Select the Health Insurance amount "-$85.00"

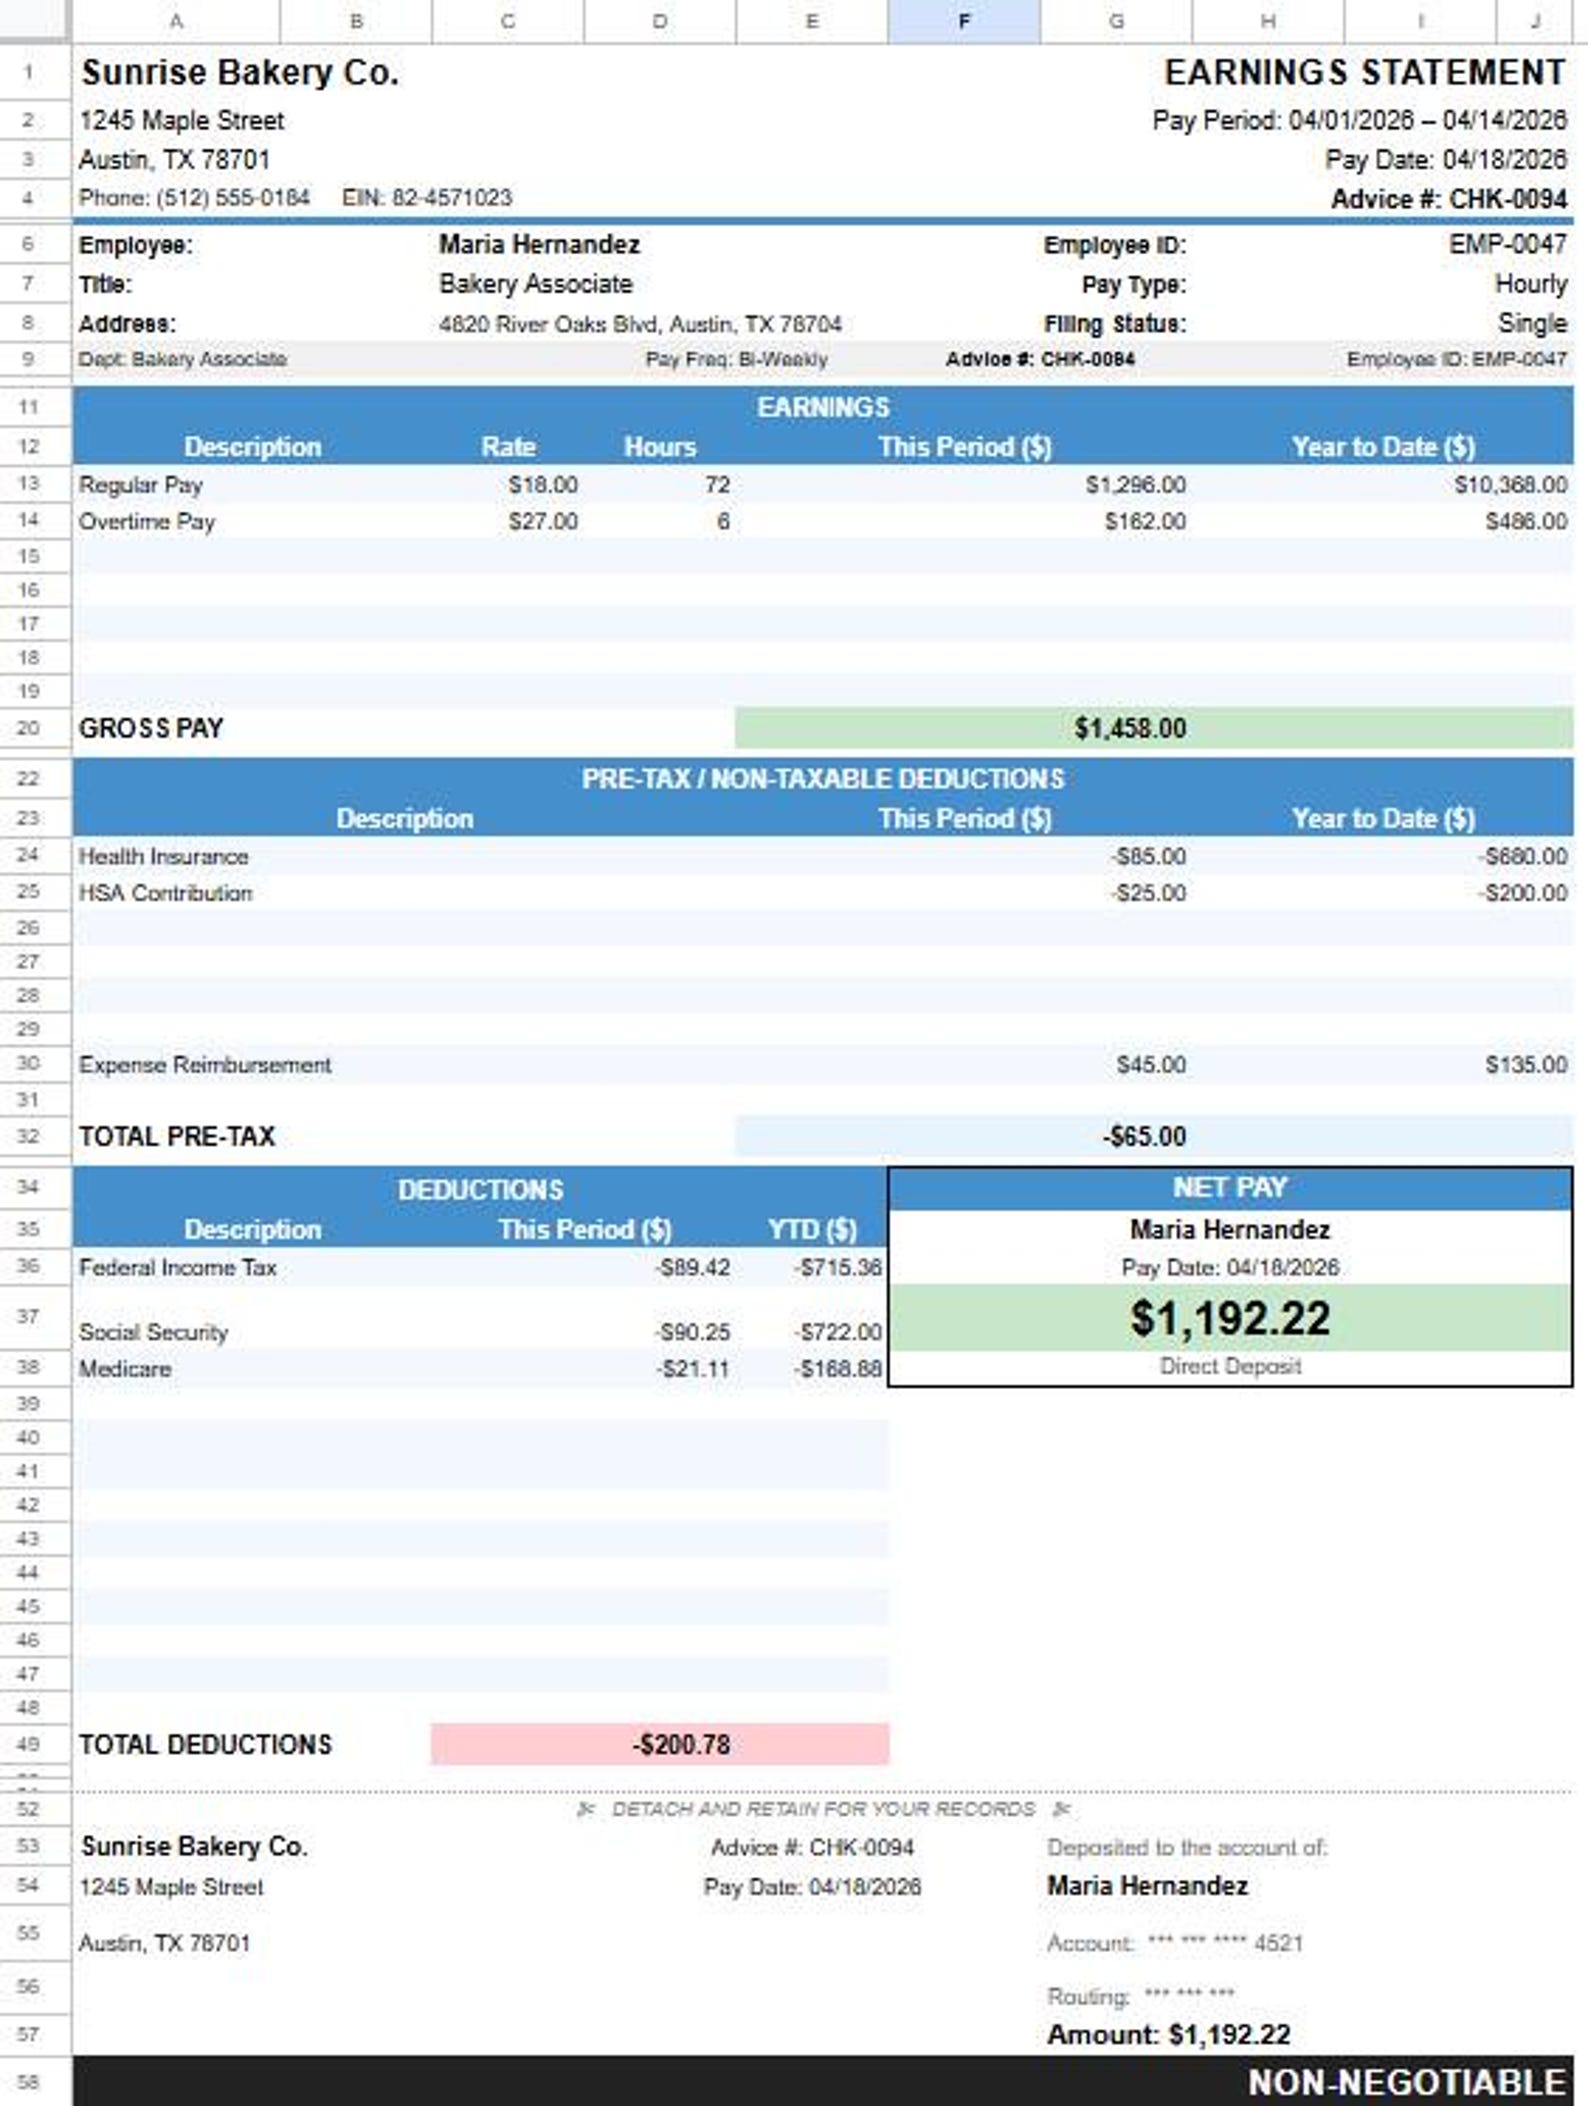[1148, 857]
